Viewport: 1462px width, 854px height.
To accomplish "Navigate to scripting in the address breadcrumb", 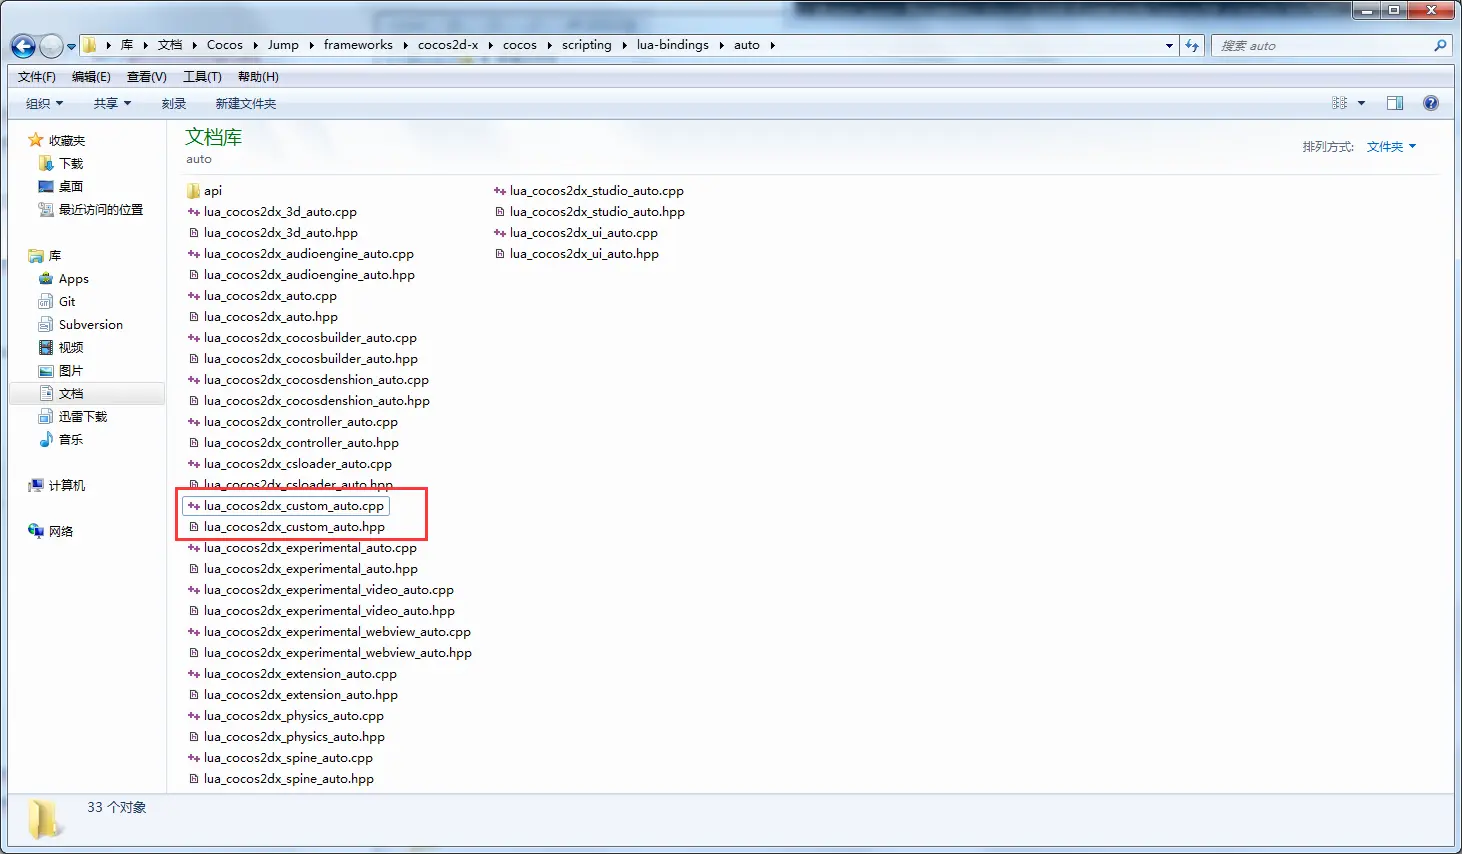I will [587, 45].
